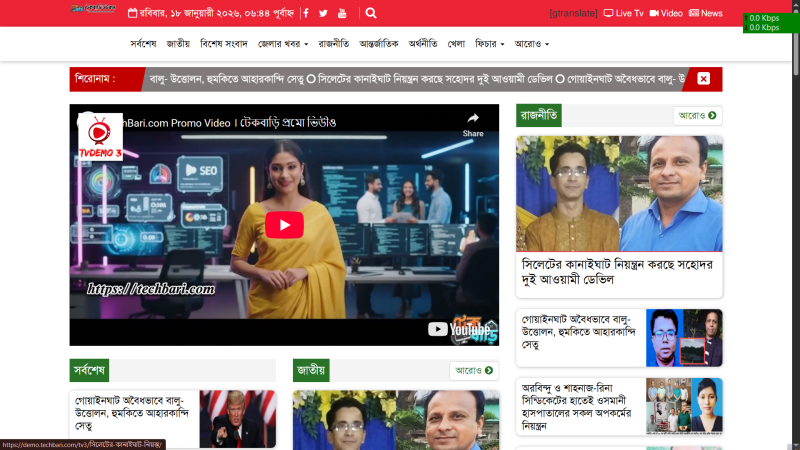Expand ফিচার dropdown menu
Viewport: 800px width, 450px height.
pyautogui.click(x=489, y=44)
